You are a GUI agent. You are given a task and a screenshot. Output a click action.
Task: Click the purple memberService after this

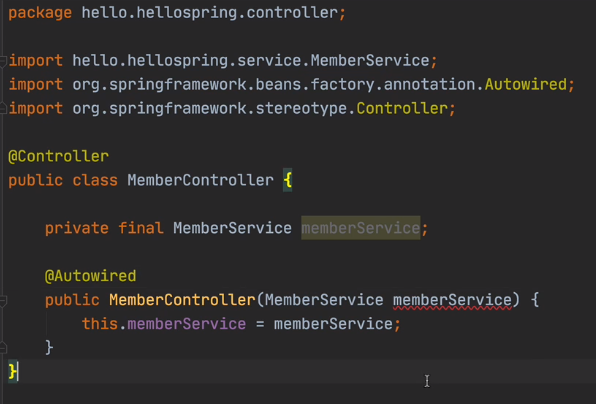coord(187,324)
